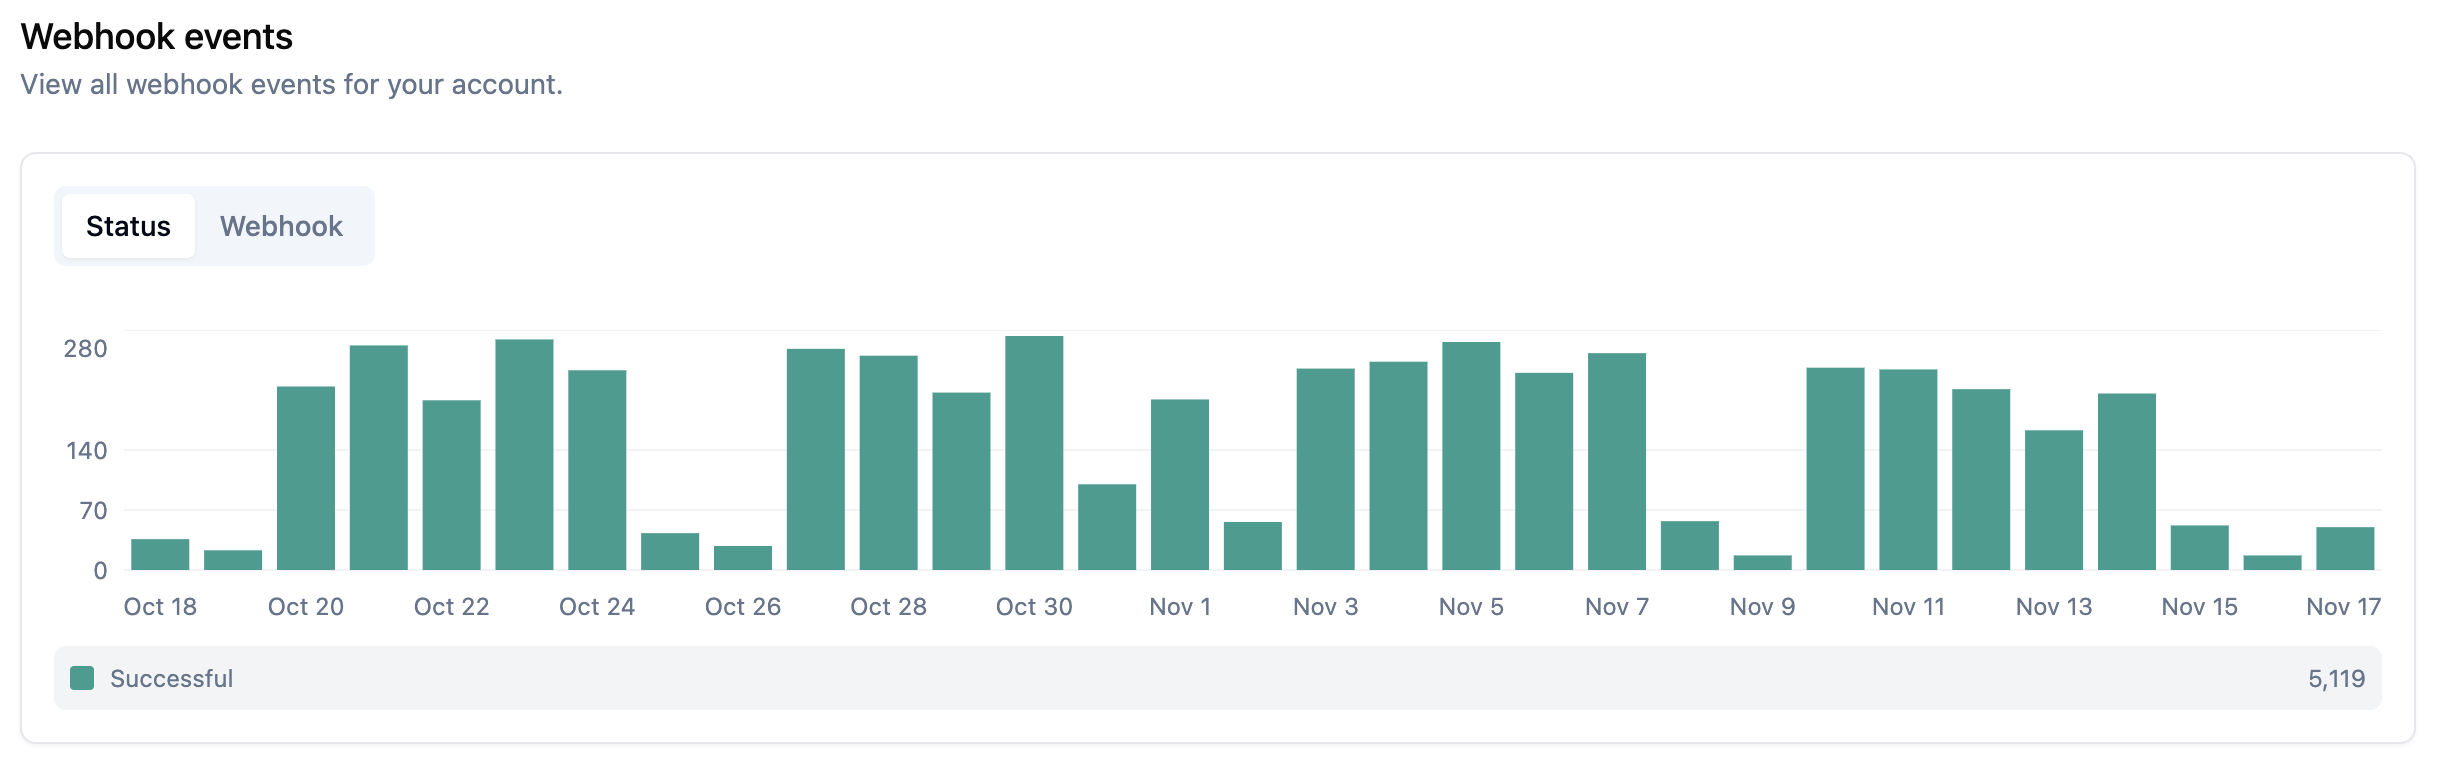Image resolution: width=2442 pixels, height=776 pixels.
Task: Click the Nov 3 bar
Action: 1326,469
